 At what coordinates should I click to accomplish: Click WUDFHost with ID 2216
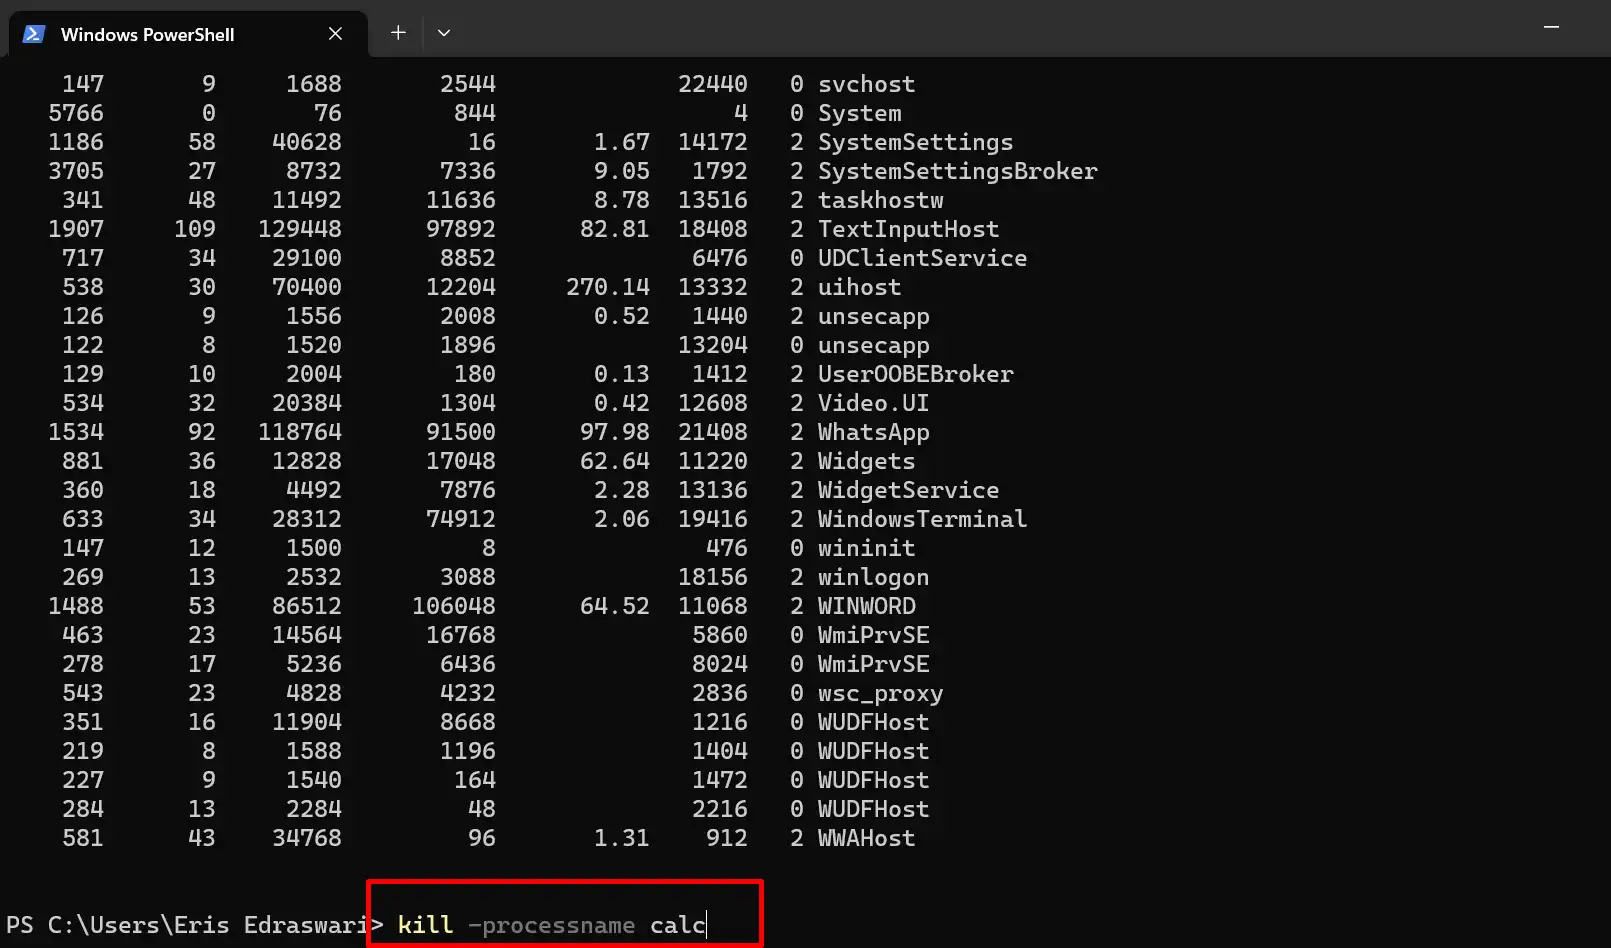tap(873, 809)
